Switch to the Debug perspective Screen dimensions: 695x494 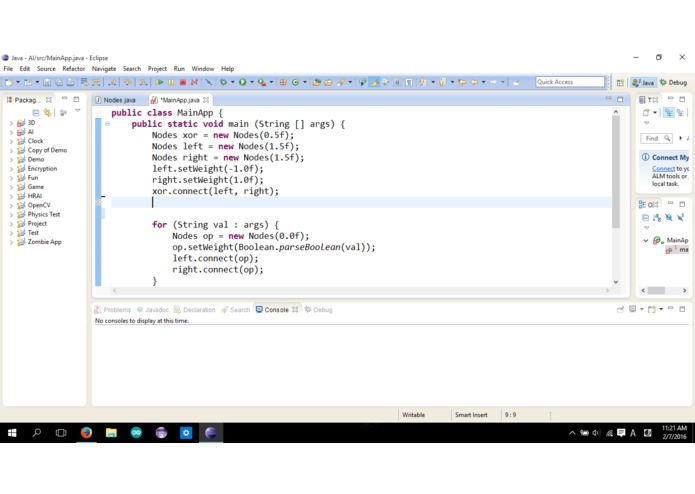(x=673, y=82)
